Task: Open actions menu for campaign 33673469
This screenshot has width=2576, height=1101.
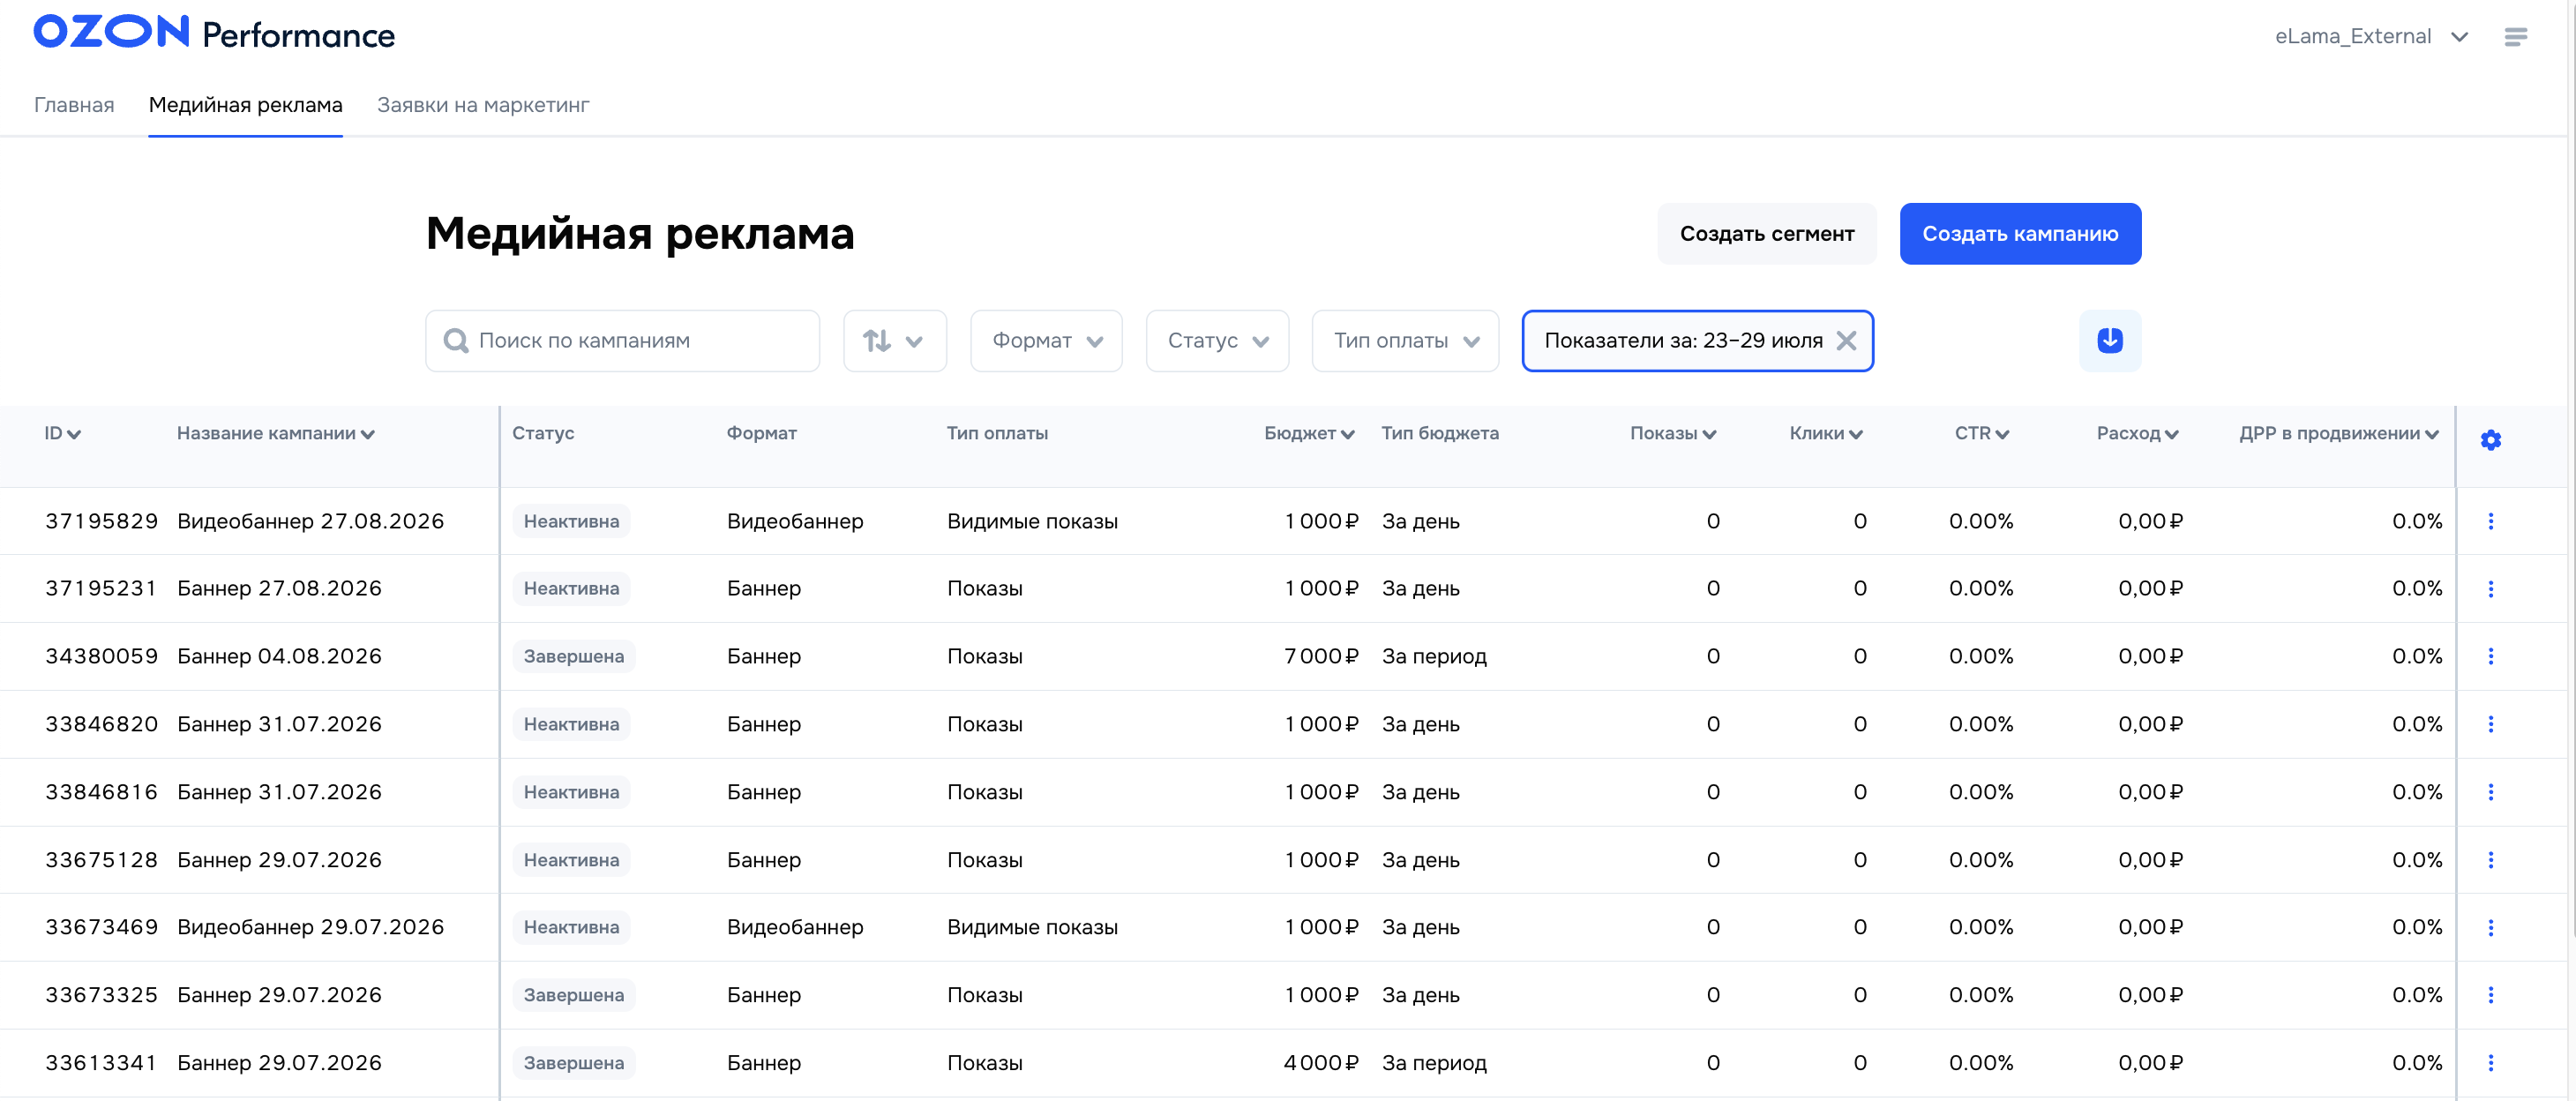Action: click(x=2491, y=927)
